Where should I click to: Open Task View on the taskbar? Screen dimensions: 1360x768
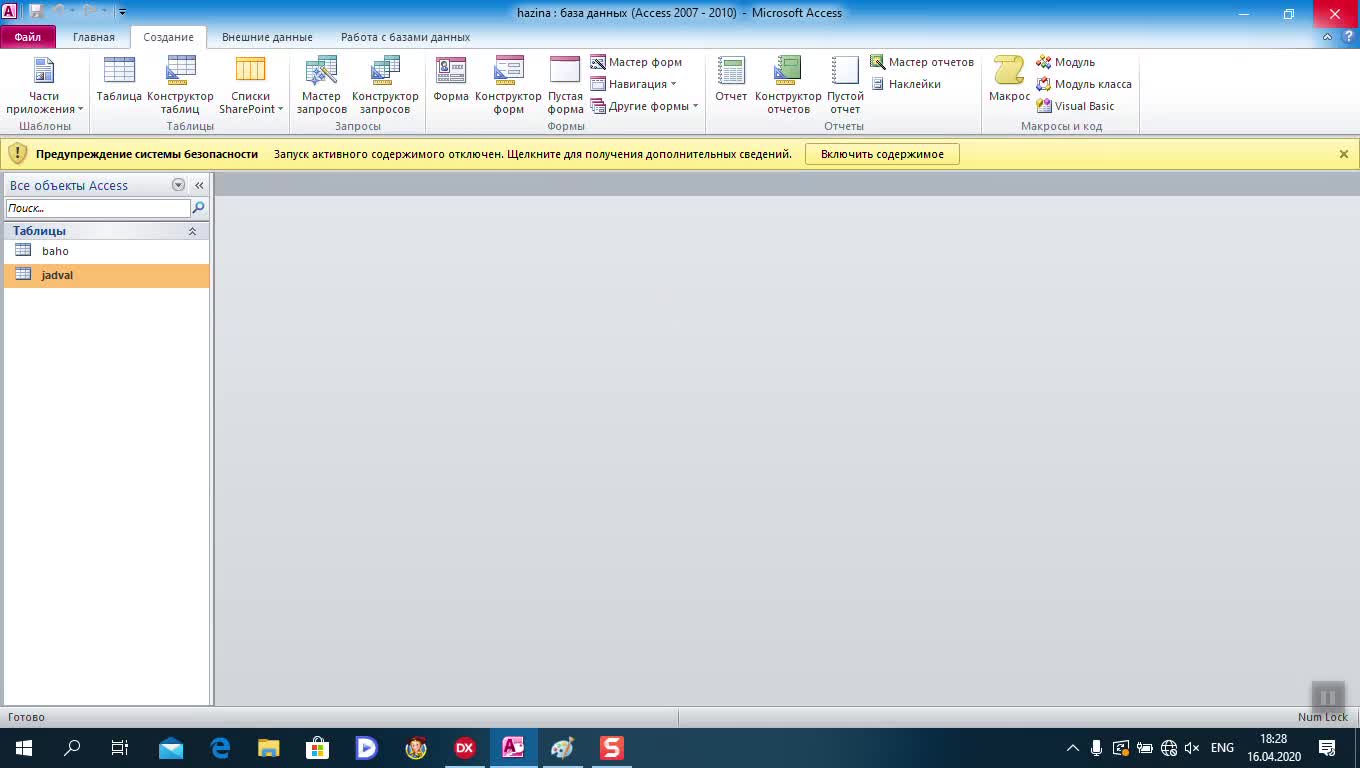pos(119,747)
